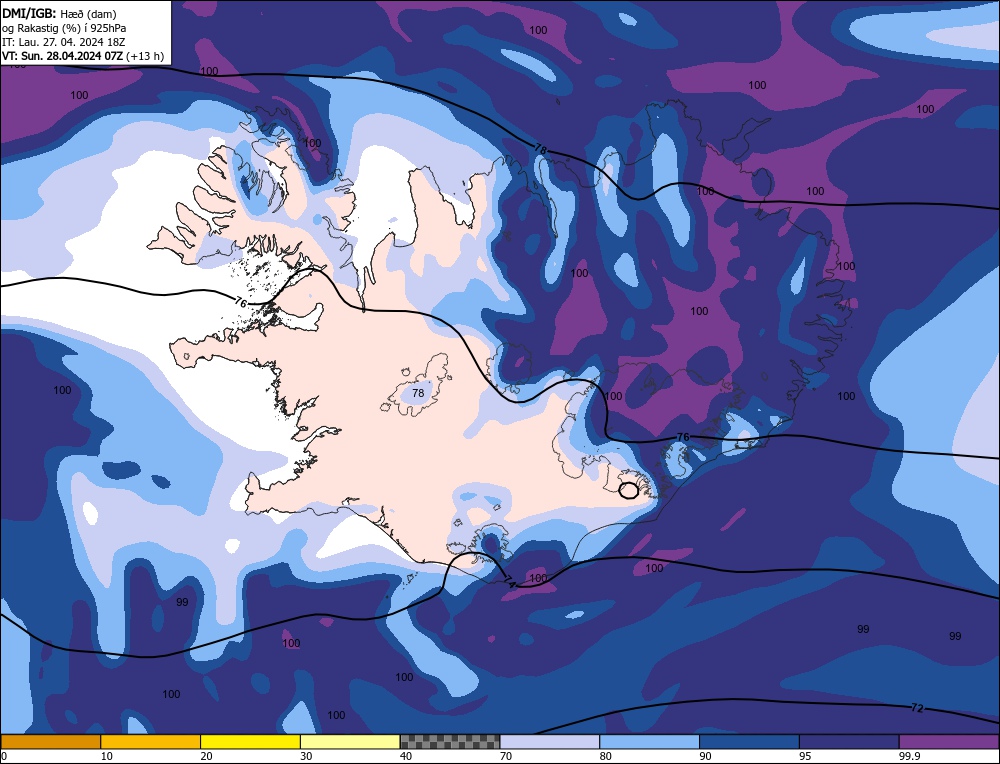The width and height of the screenshot is (1000, 764).
Task: Click the 'og Rakastig (%) í 925hPa' line
Action: (x=64, y=28)
